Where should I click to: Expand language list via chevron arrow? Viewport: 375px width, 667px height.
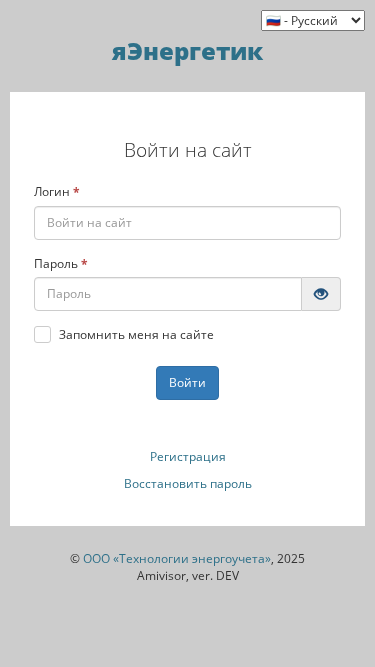coord(356,20)
